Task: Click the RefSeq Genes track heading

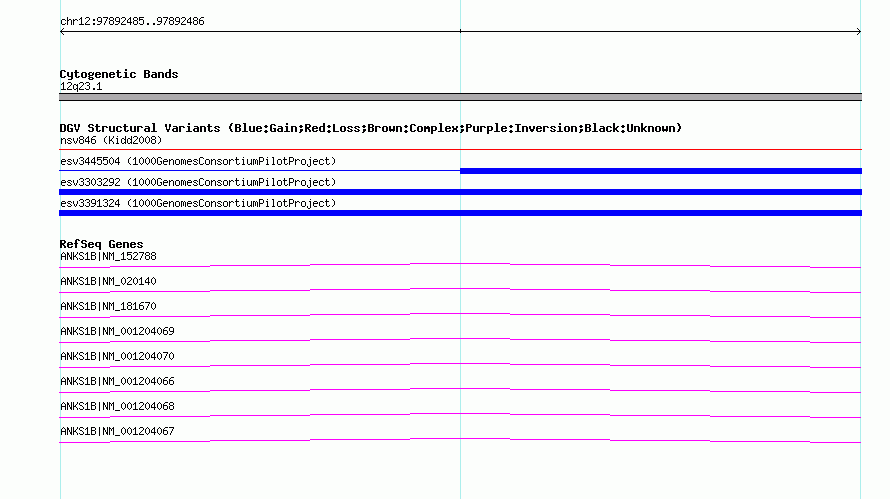Action: pos(102,244)
